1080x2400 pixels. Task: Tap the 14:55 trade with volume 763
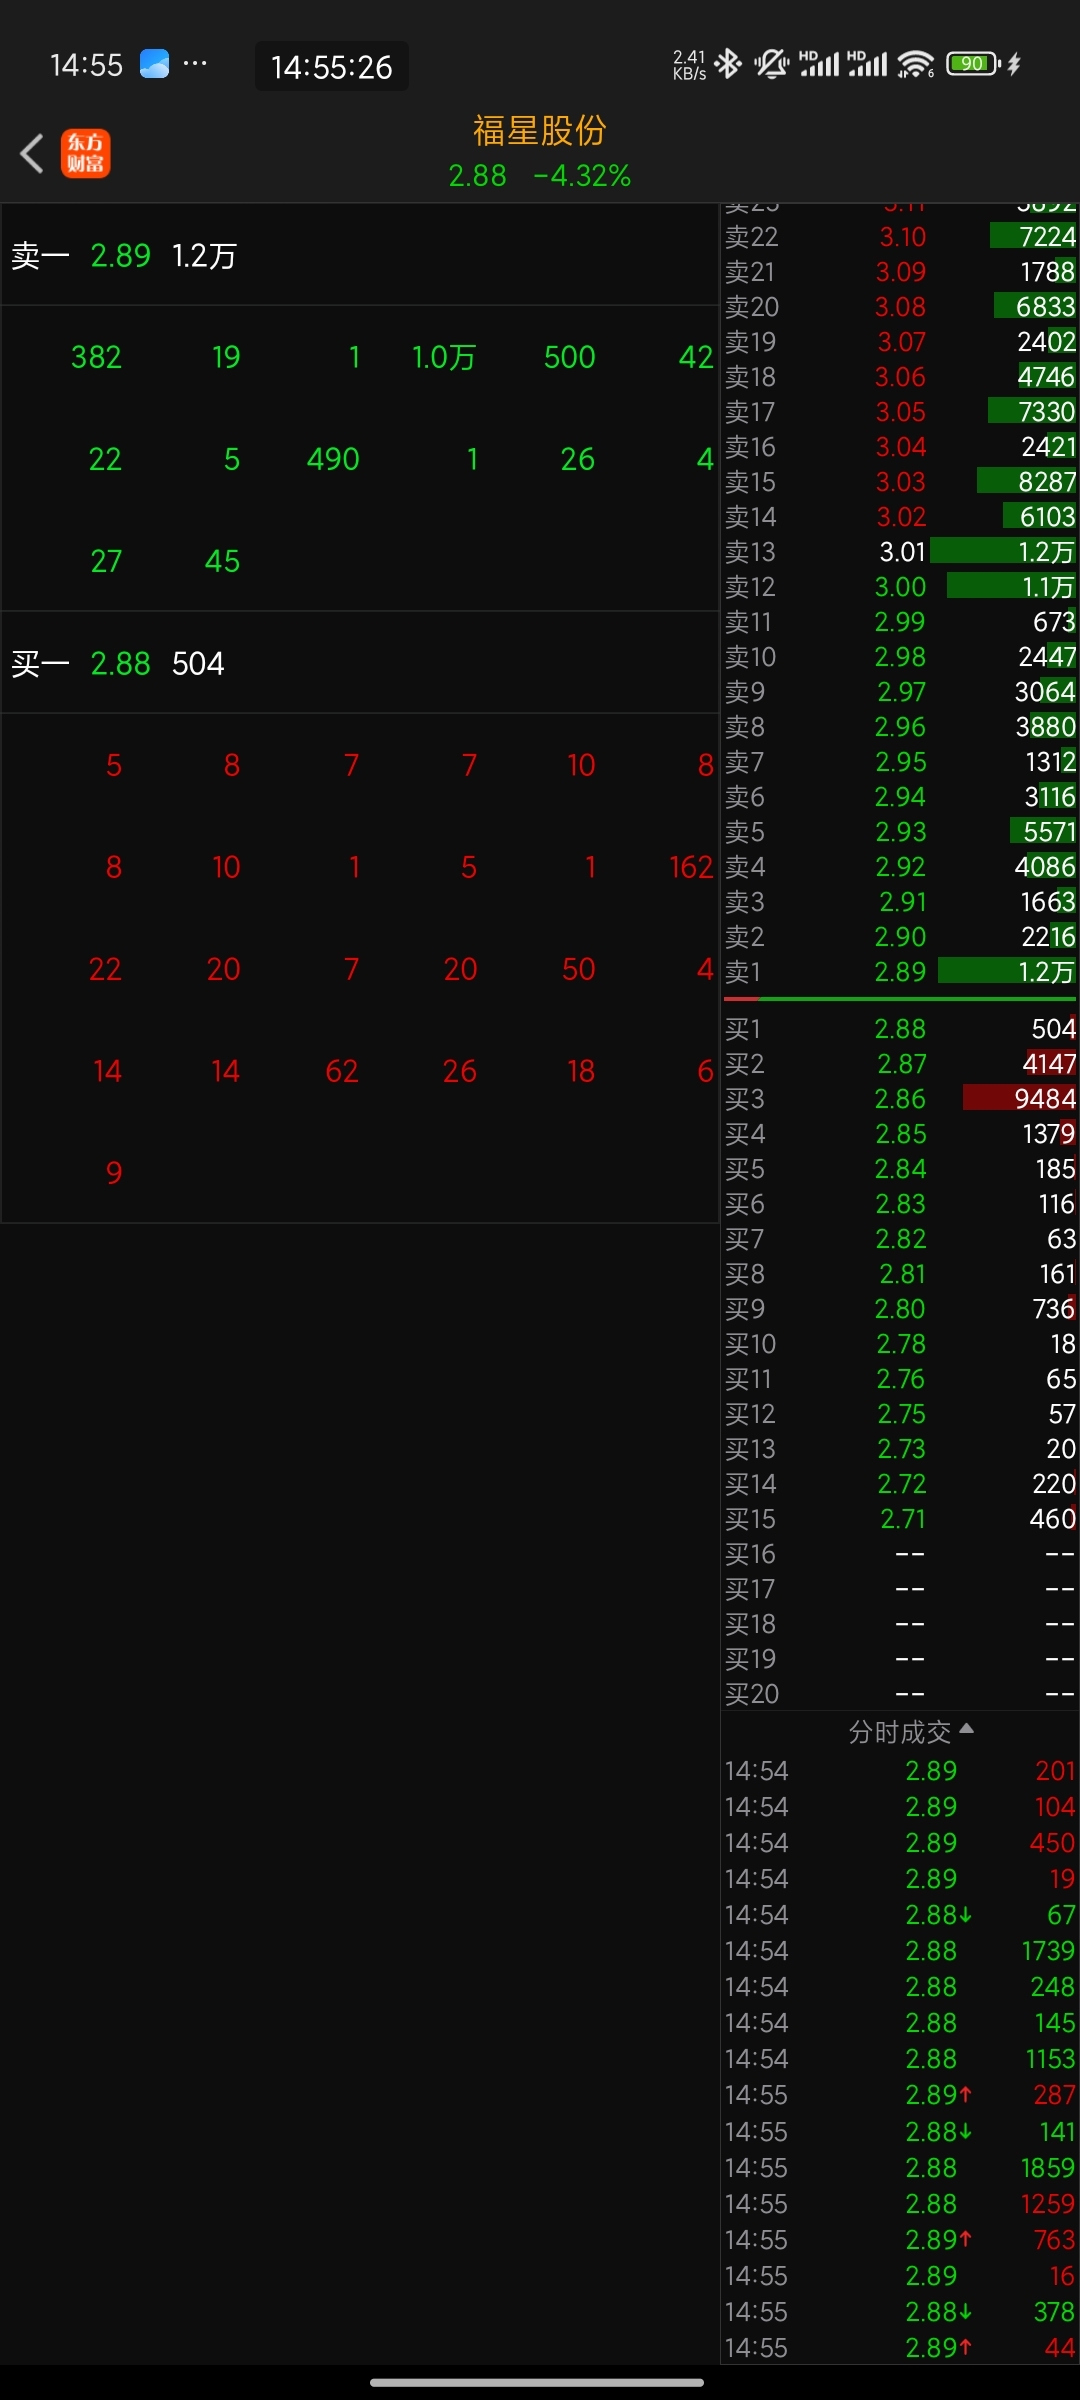tap(900, 2240)
